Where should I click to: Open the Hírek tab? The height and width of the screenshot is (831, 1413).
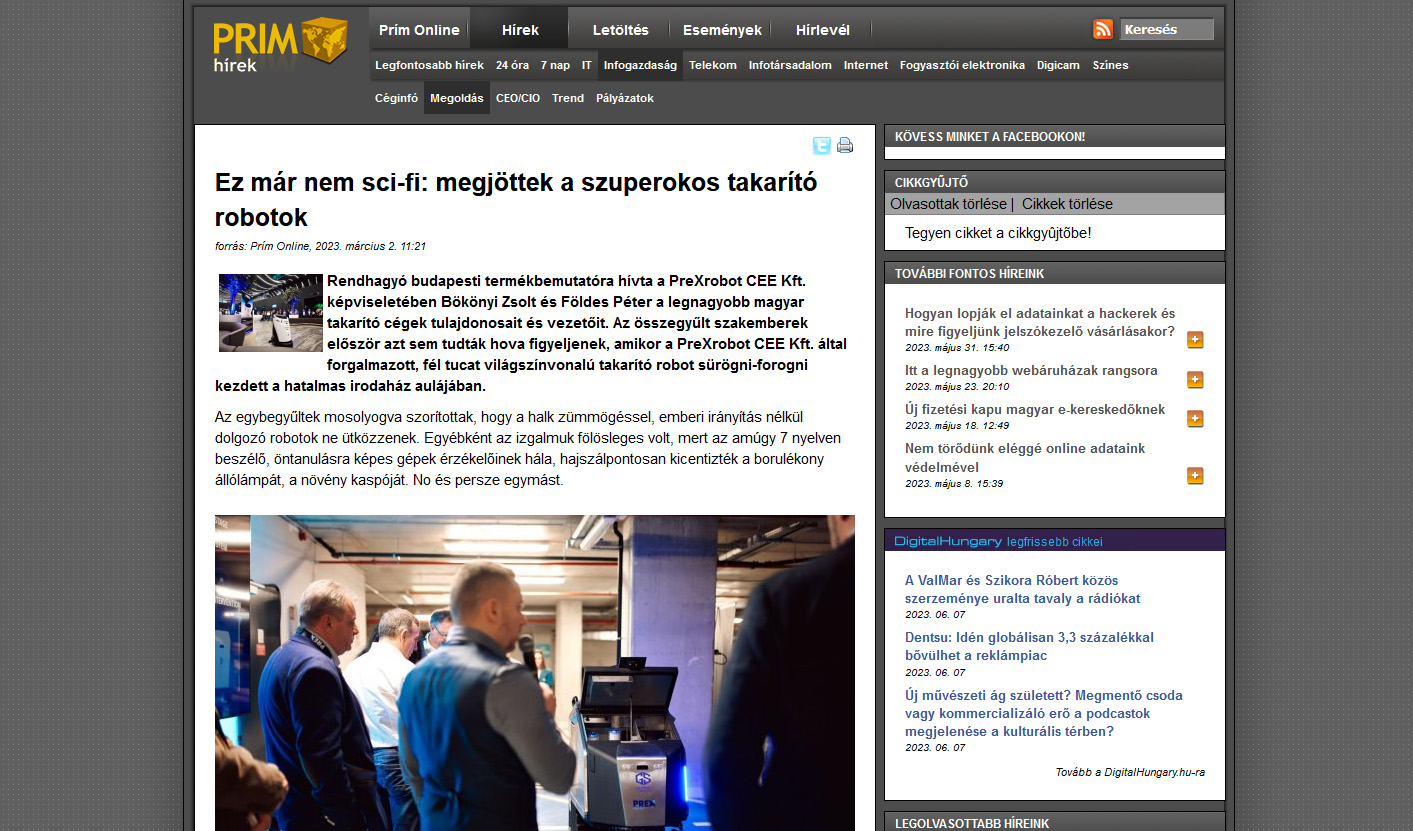click(x=520, y=30)
